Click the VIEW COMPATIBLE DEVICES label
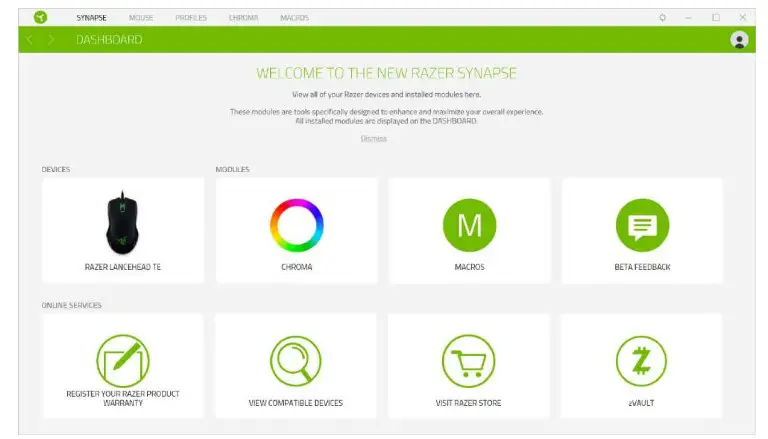The image size is (768, 439). 295,403
